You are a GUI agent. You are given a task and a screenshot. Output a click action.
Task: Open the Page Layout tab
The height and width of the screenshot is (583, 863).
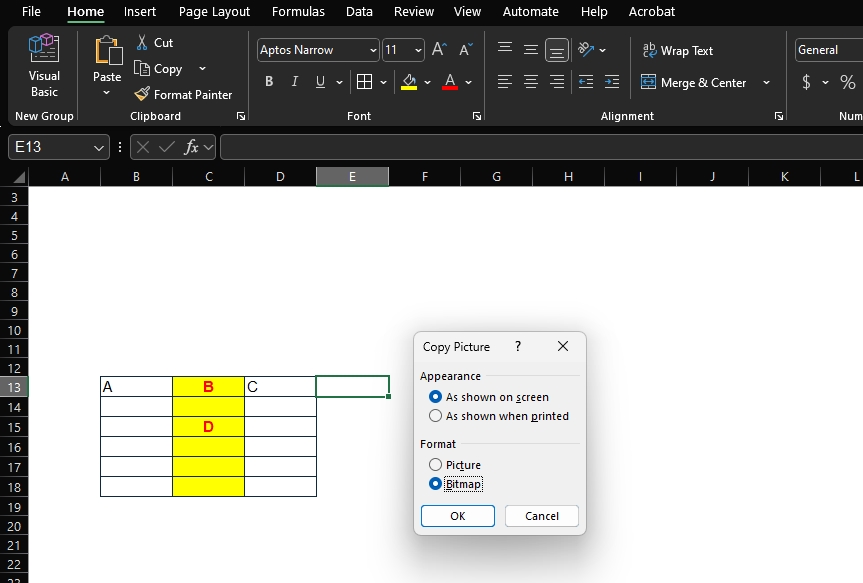(214, 12)
